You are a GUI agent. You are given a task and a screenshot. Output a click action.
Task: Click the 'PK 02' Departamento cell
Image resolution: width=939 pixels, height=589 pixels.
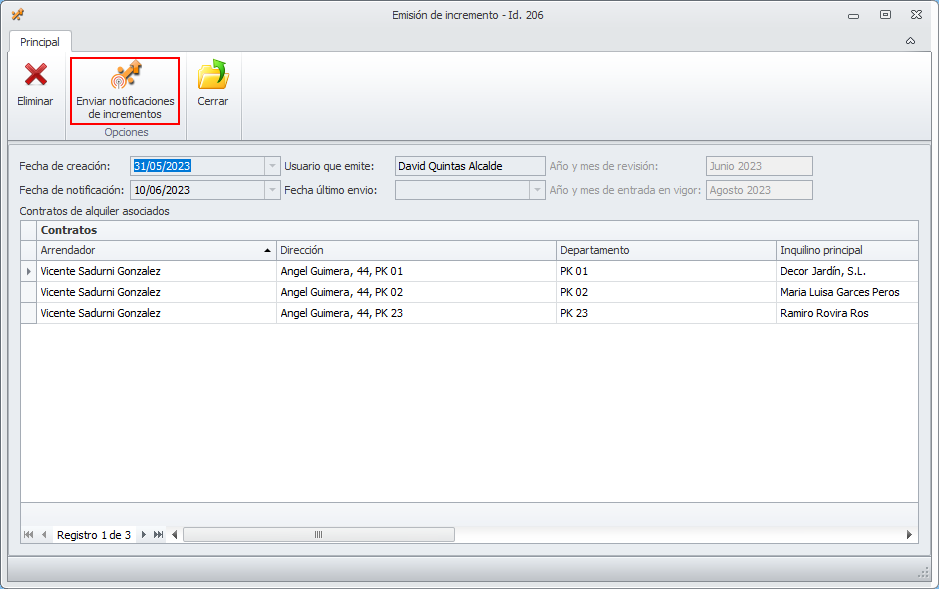tap(666, 292)
